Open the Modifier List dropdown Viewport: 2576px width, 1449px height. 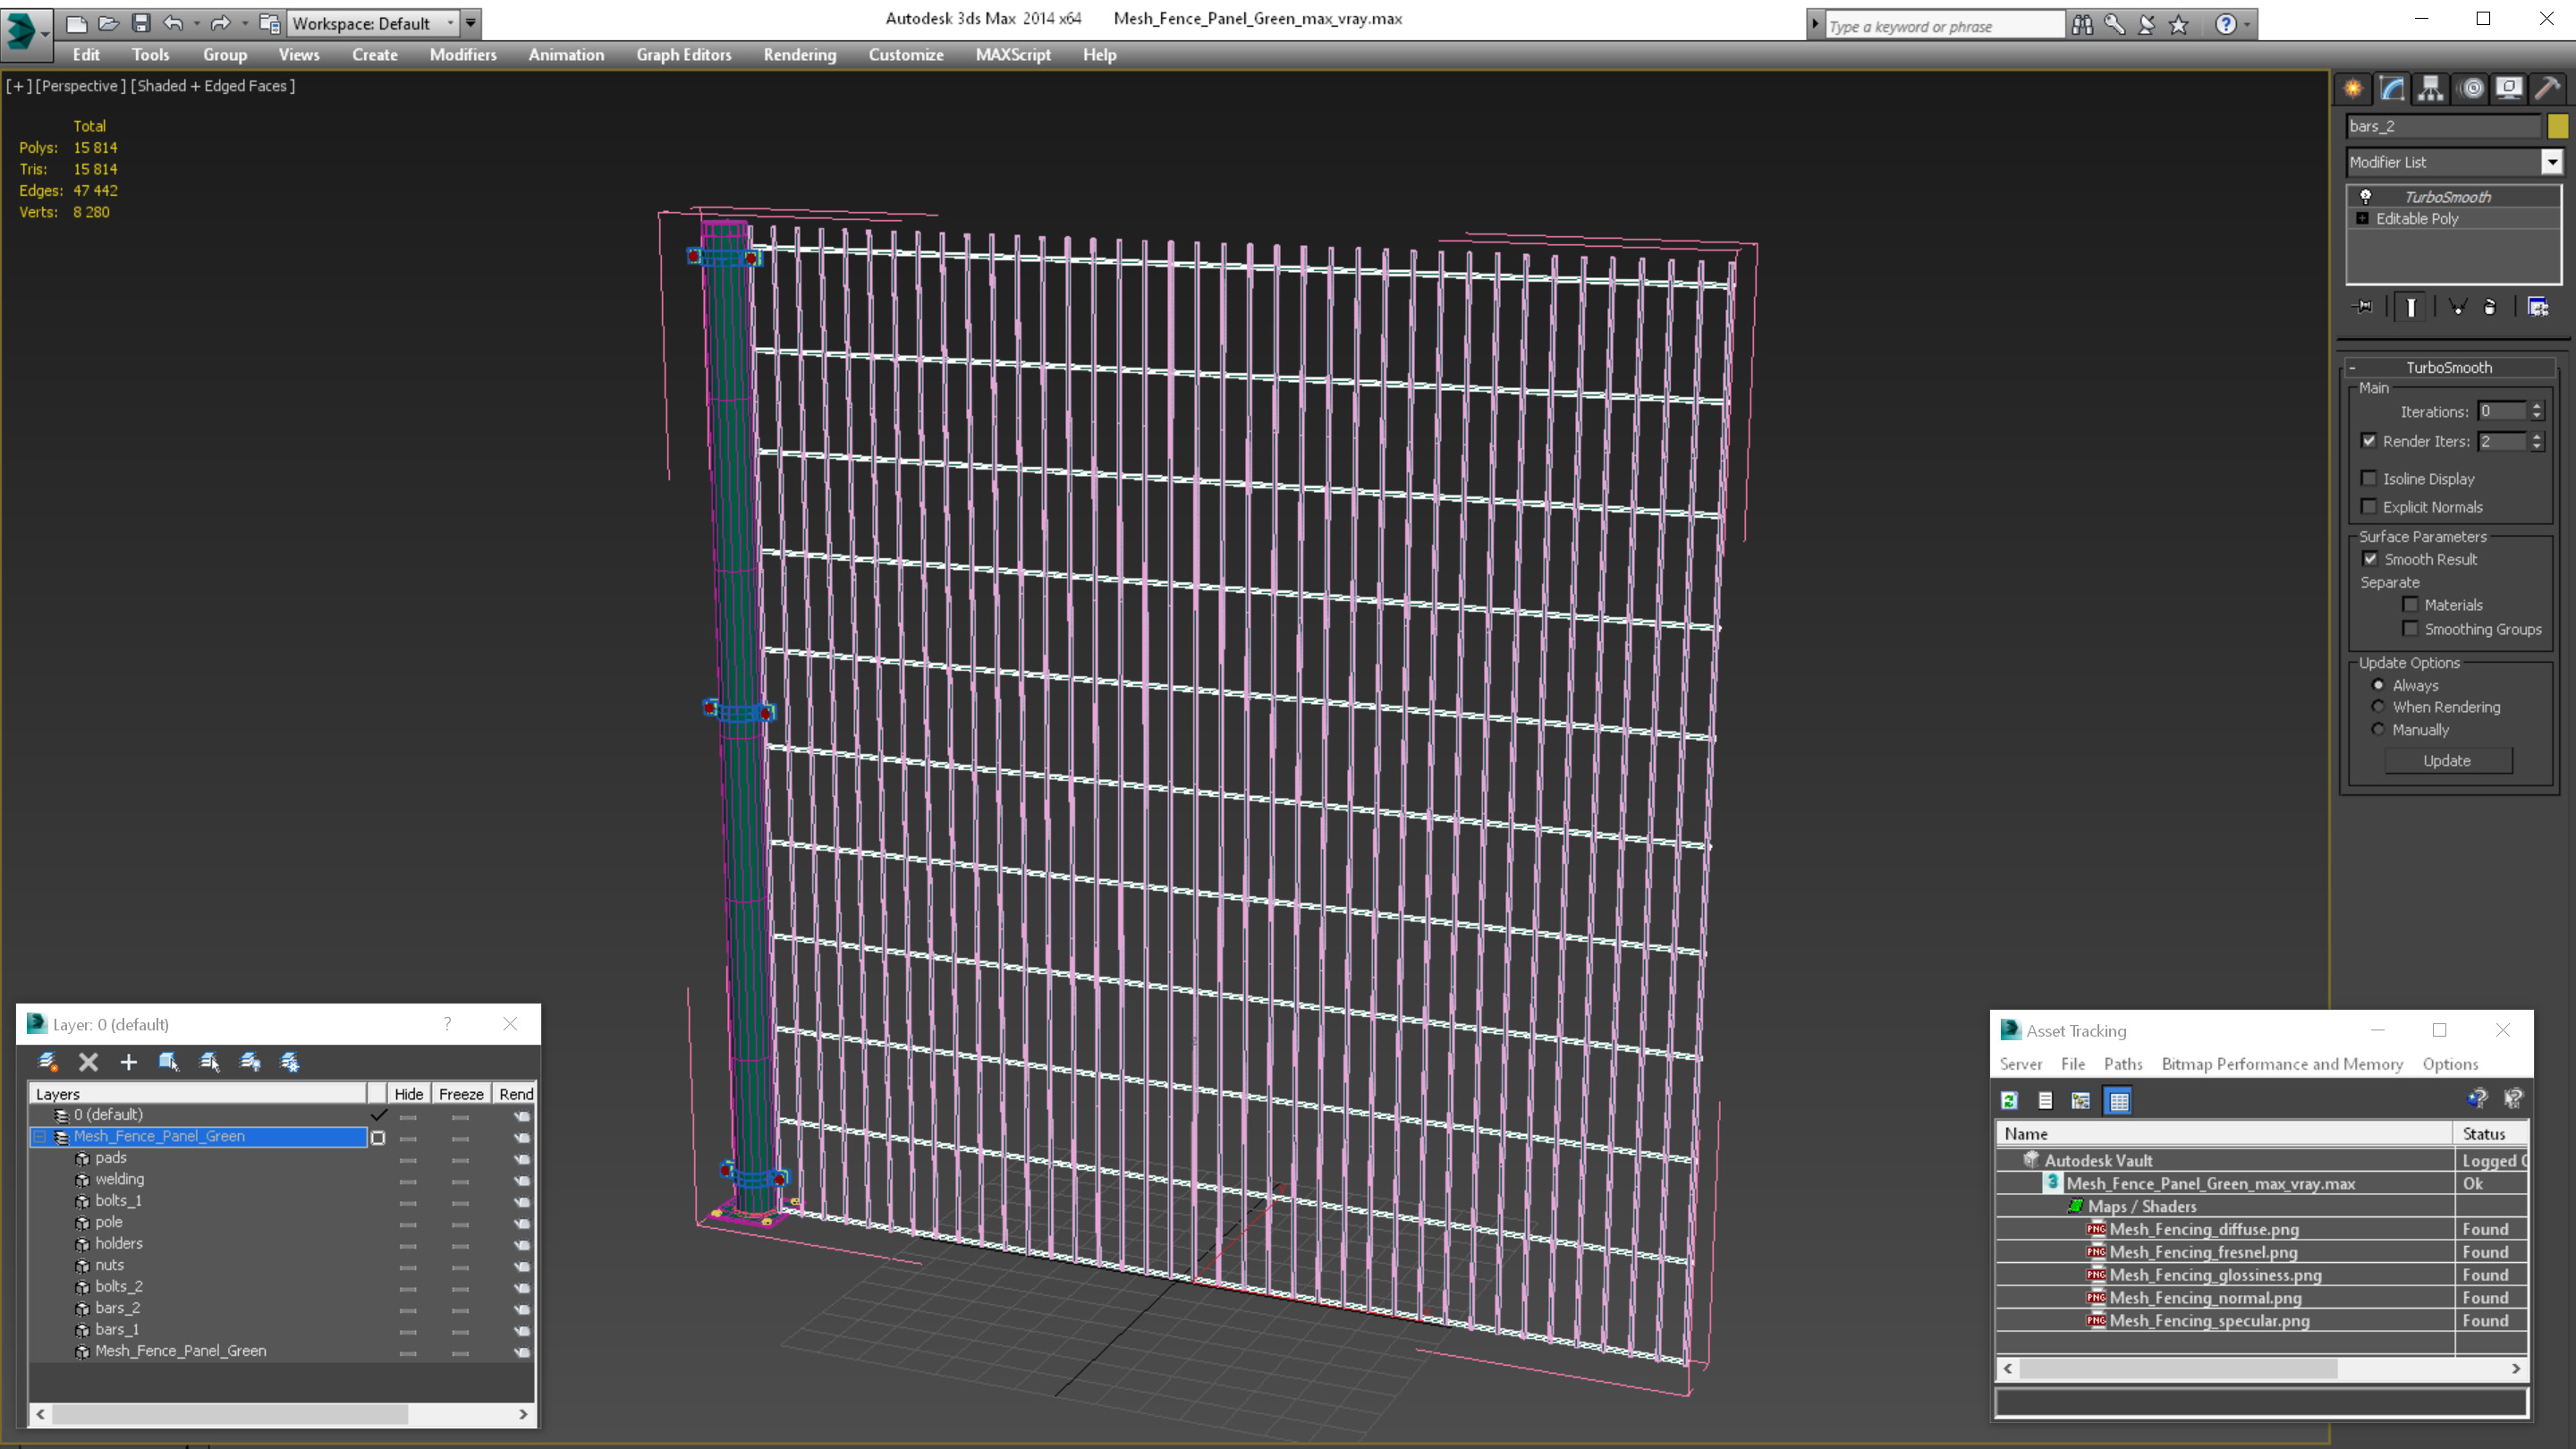2551,162
